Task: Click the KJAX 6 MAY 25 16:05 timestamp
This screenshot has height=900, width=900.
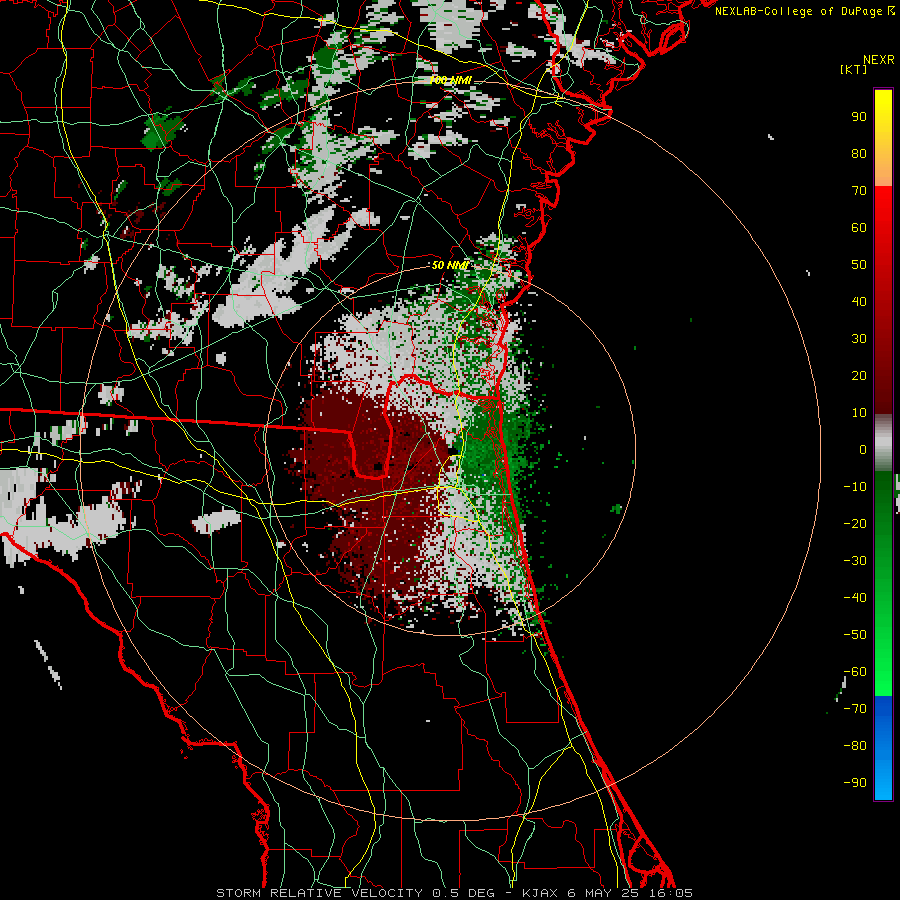Action: 607,893
